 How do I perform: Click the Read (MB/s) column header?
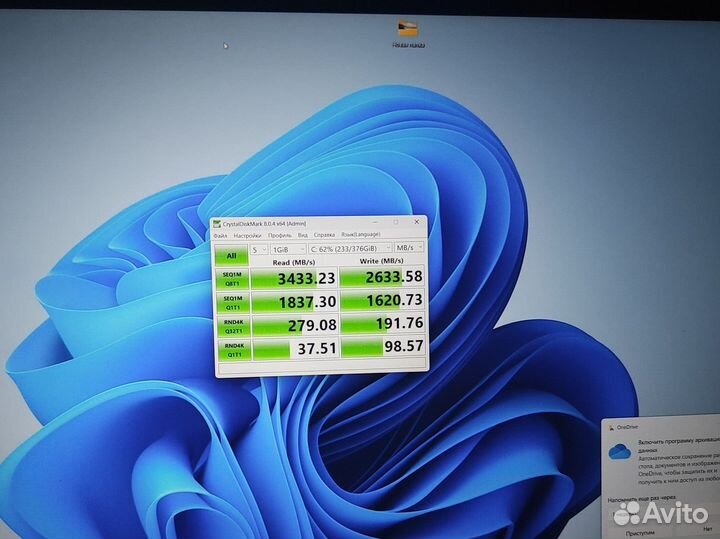click(x=293, y=262)
